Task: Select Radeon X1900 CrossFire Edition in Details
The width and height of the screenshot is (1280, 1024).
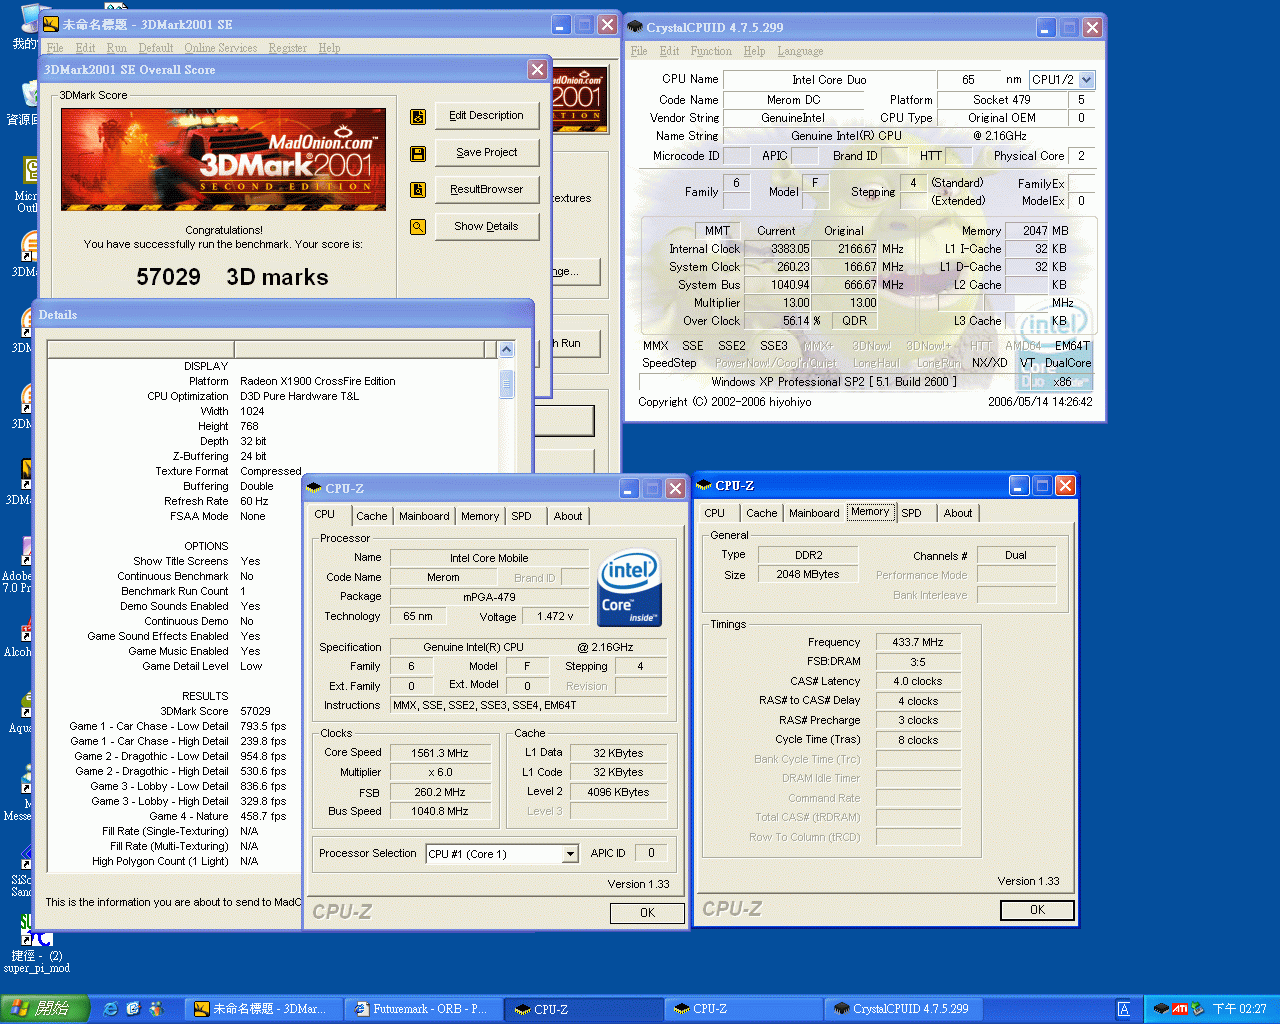Action: point(318,381)
